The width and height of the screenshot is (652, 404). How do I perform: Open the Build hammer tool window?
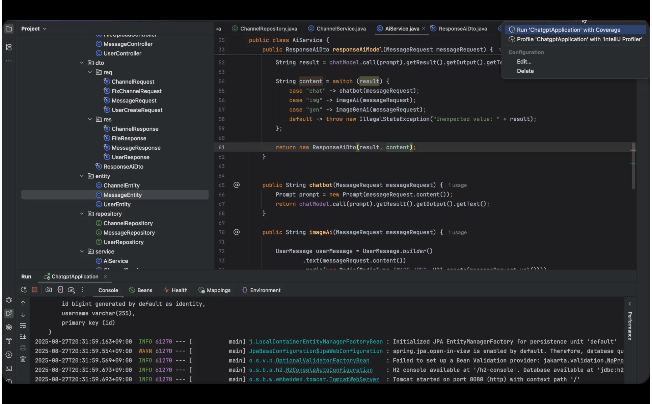[9, 341]
